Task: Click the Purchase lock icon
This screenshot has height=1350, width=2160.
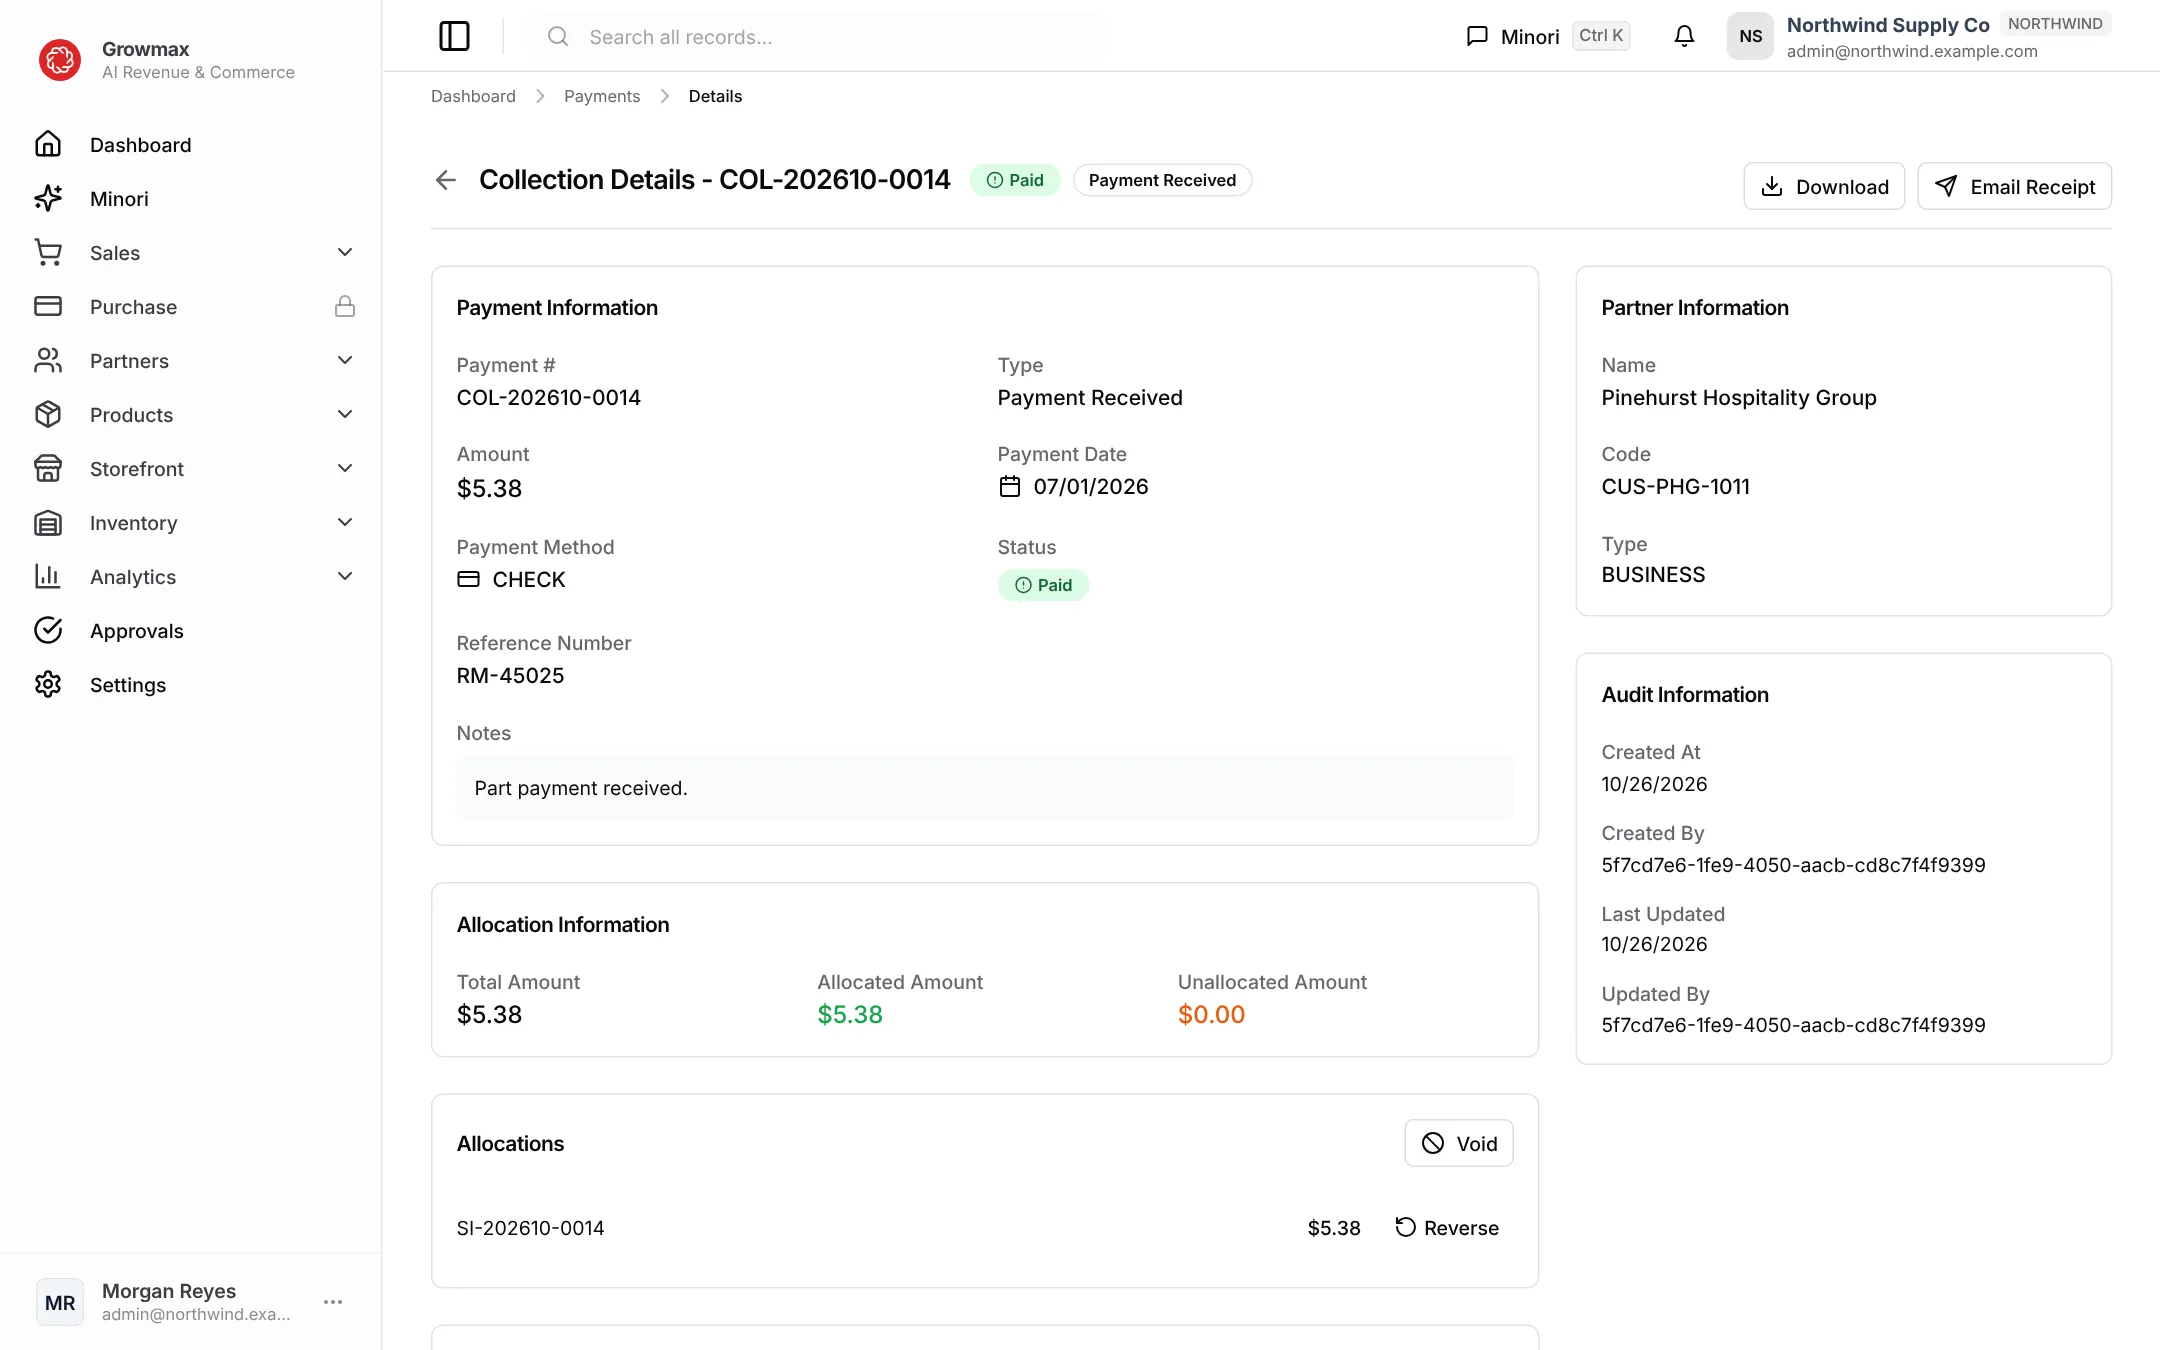Action: 345,307
